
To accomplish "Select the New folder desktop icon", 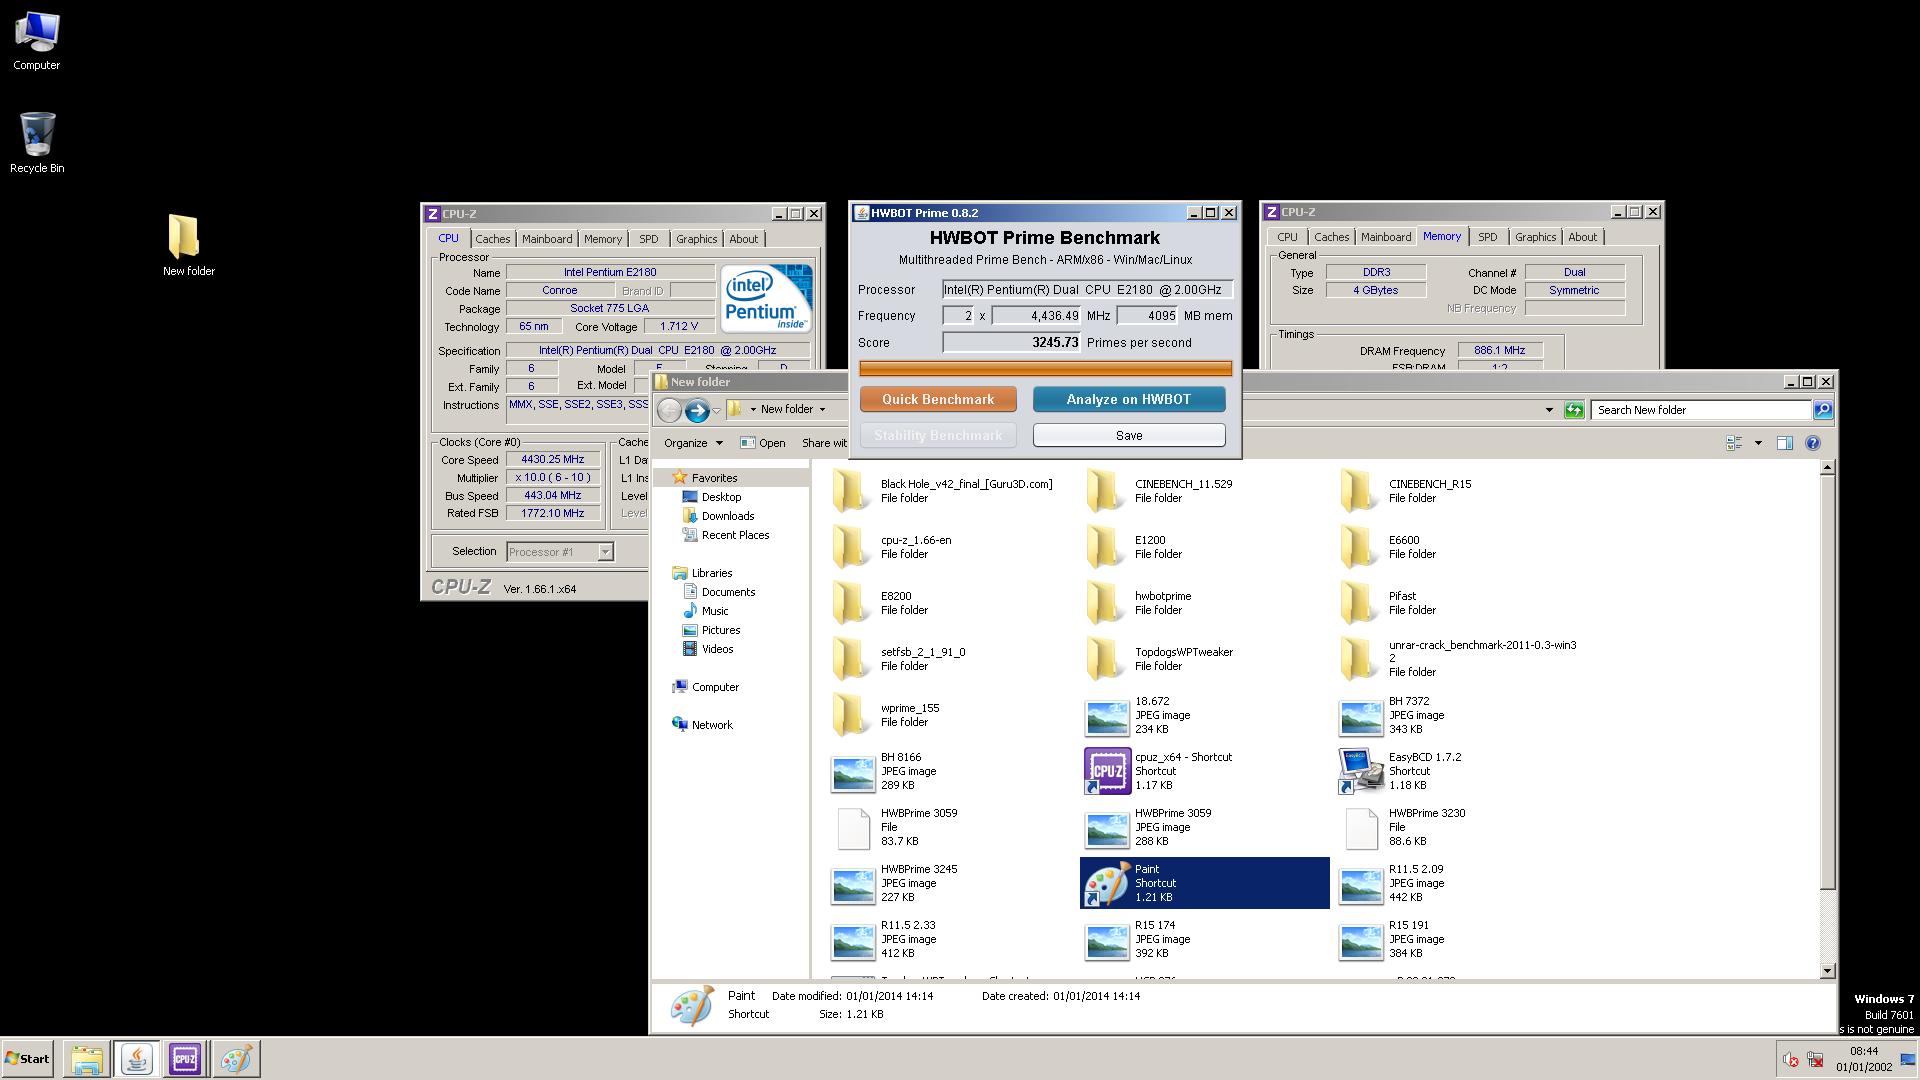I will (188, 245).
